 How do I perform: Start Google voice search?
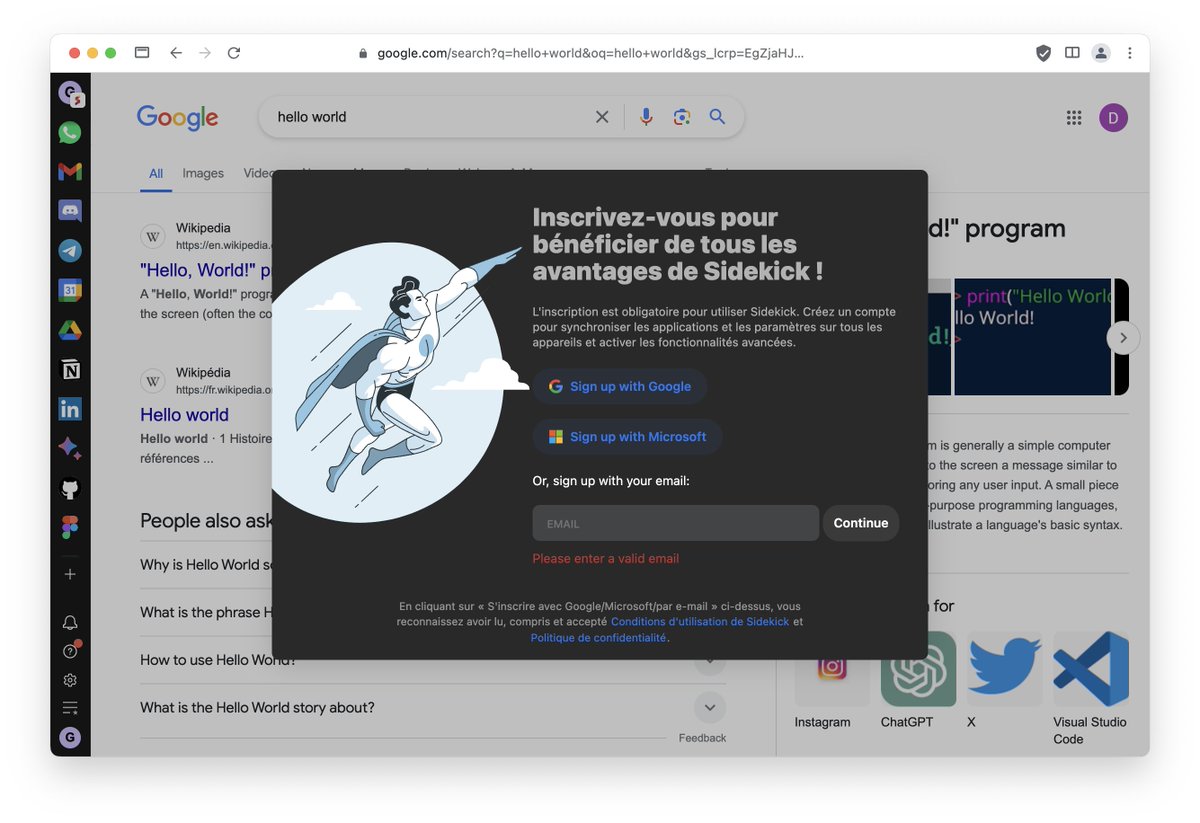[646, 117]
